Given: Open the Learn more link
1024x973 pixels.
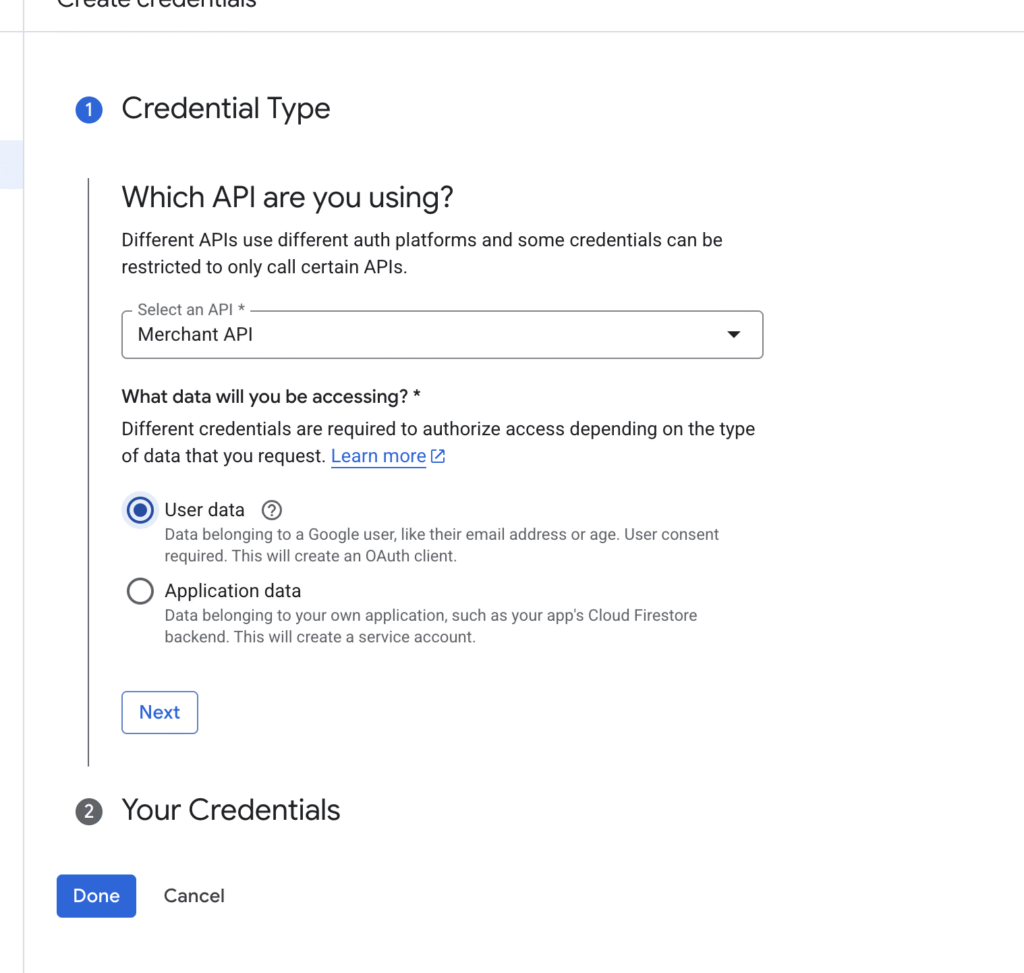Looking at the screenshot, I should [378, 456].
